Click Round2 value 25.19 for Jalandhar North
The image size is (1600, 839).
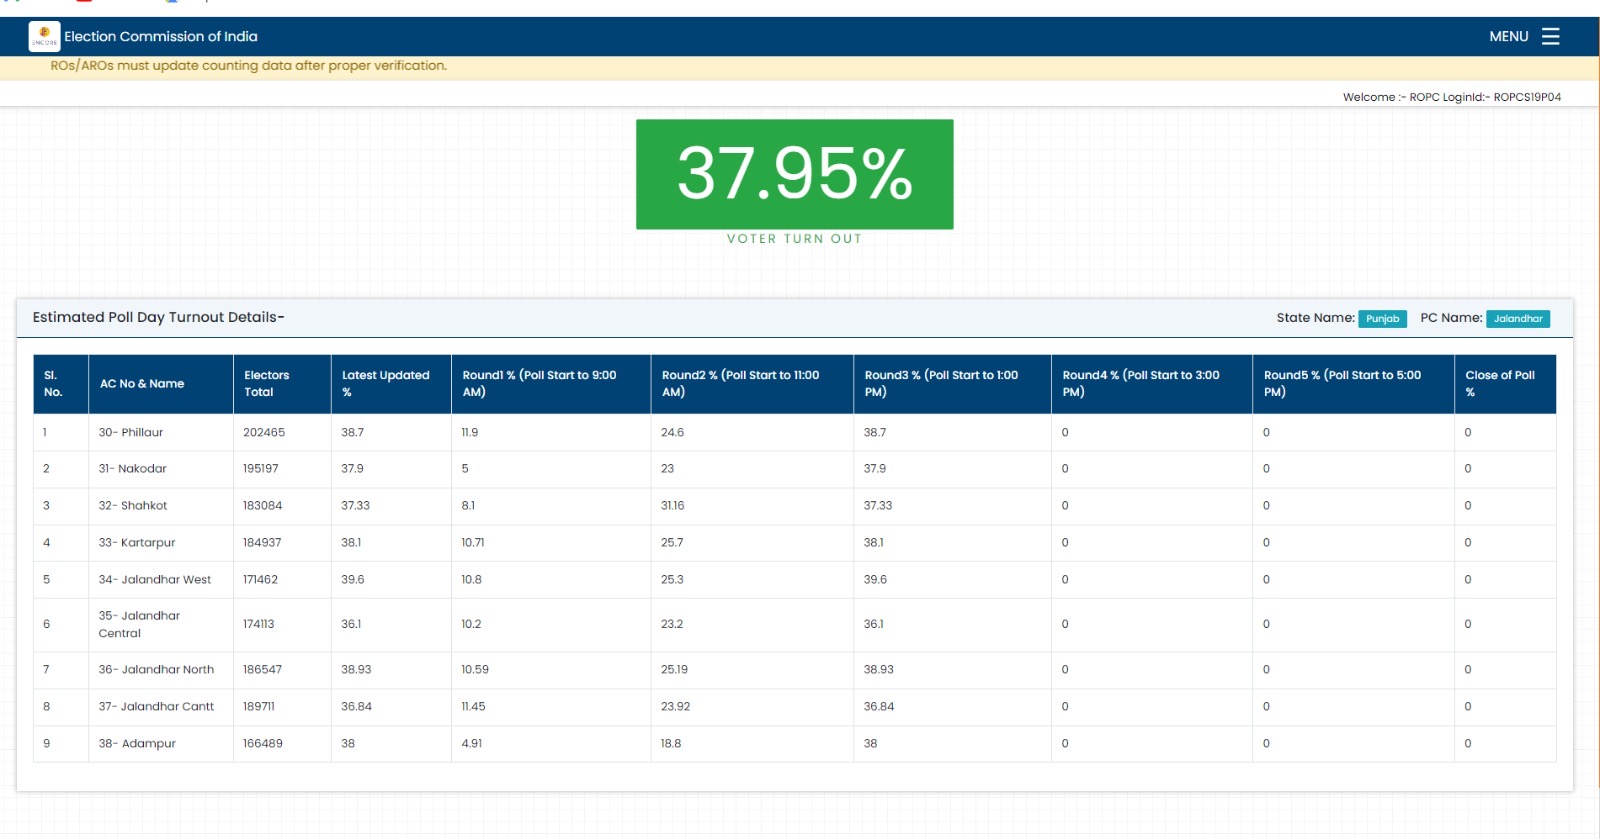pos(674,669)
